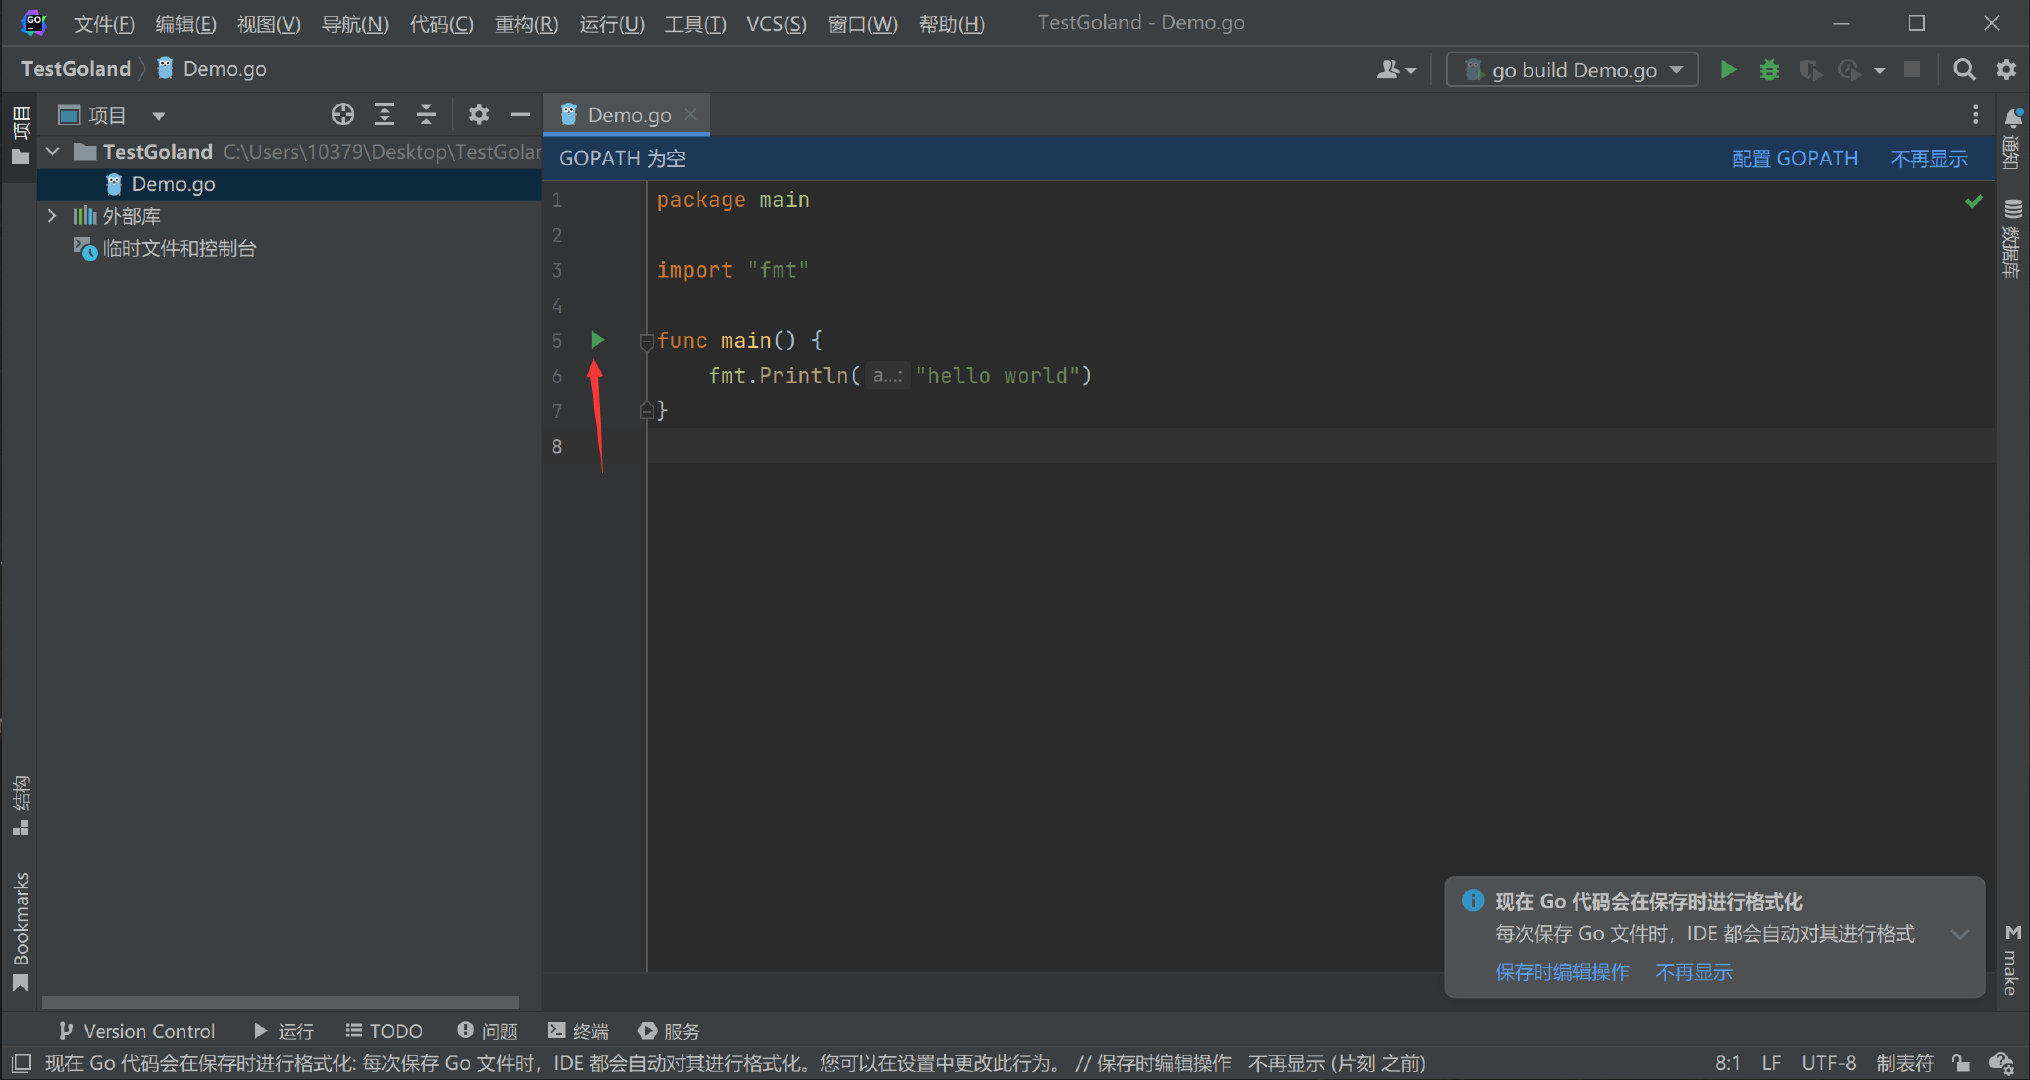Open 重构(R) menu
Screen dimensions: 2030x1080
point(527,23)
